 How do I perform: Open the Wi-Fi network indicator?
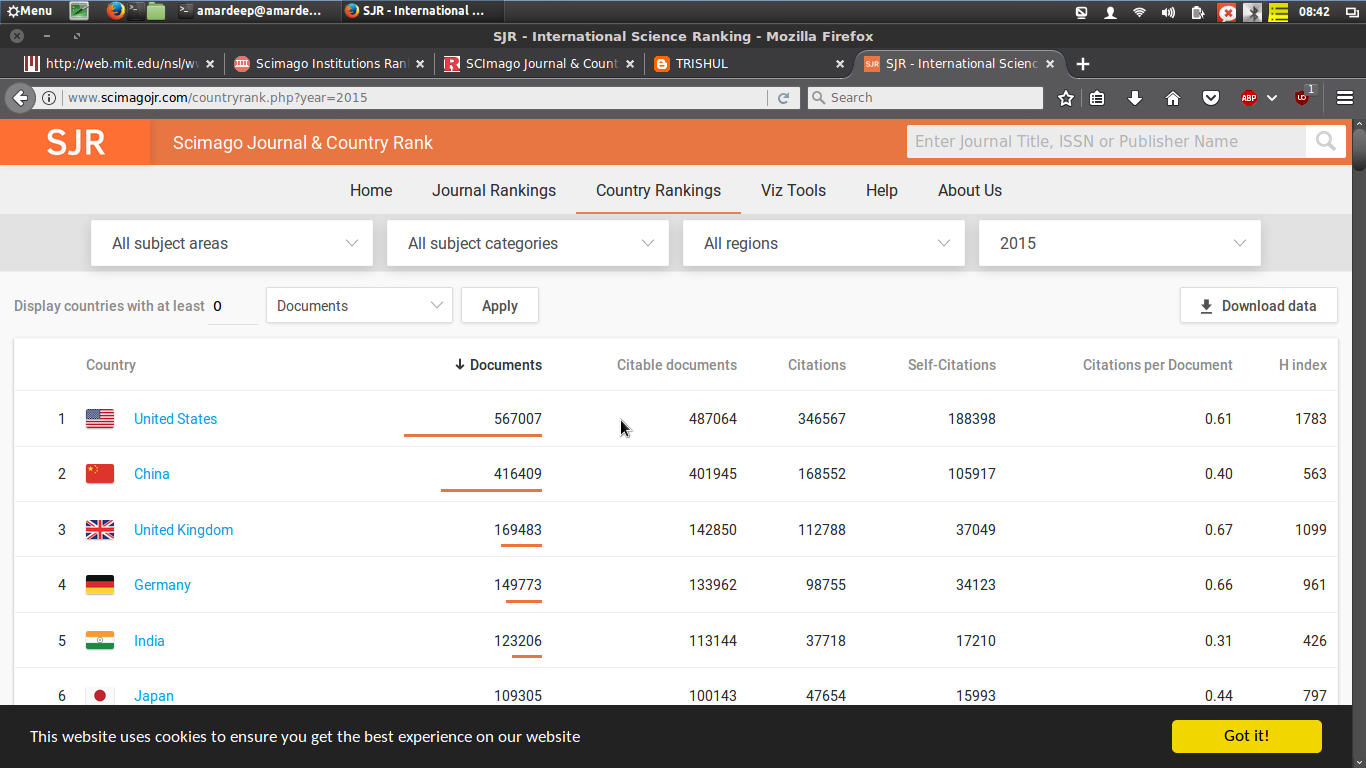1139,12
